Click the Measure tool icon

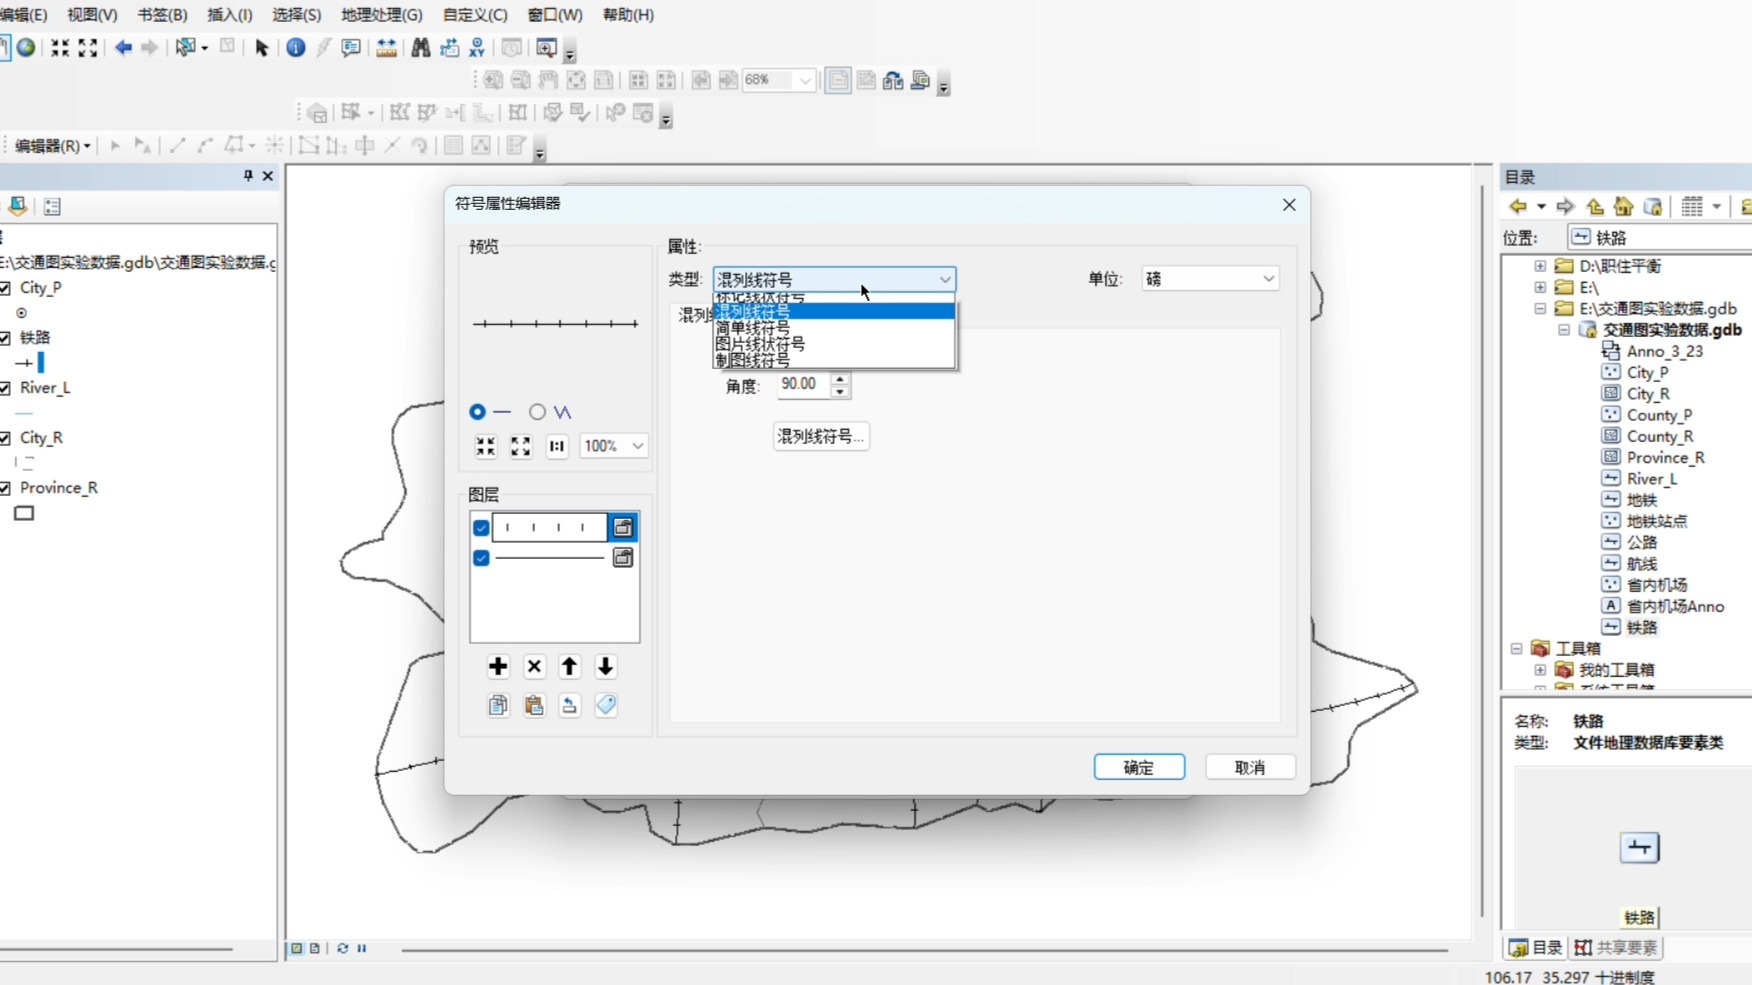point(386,48)
